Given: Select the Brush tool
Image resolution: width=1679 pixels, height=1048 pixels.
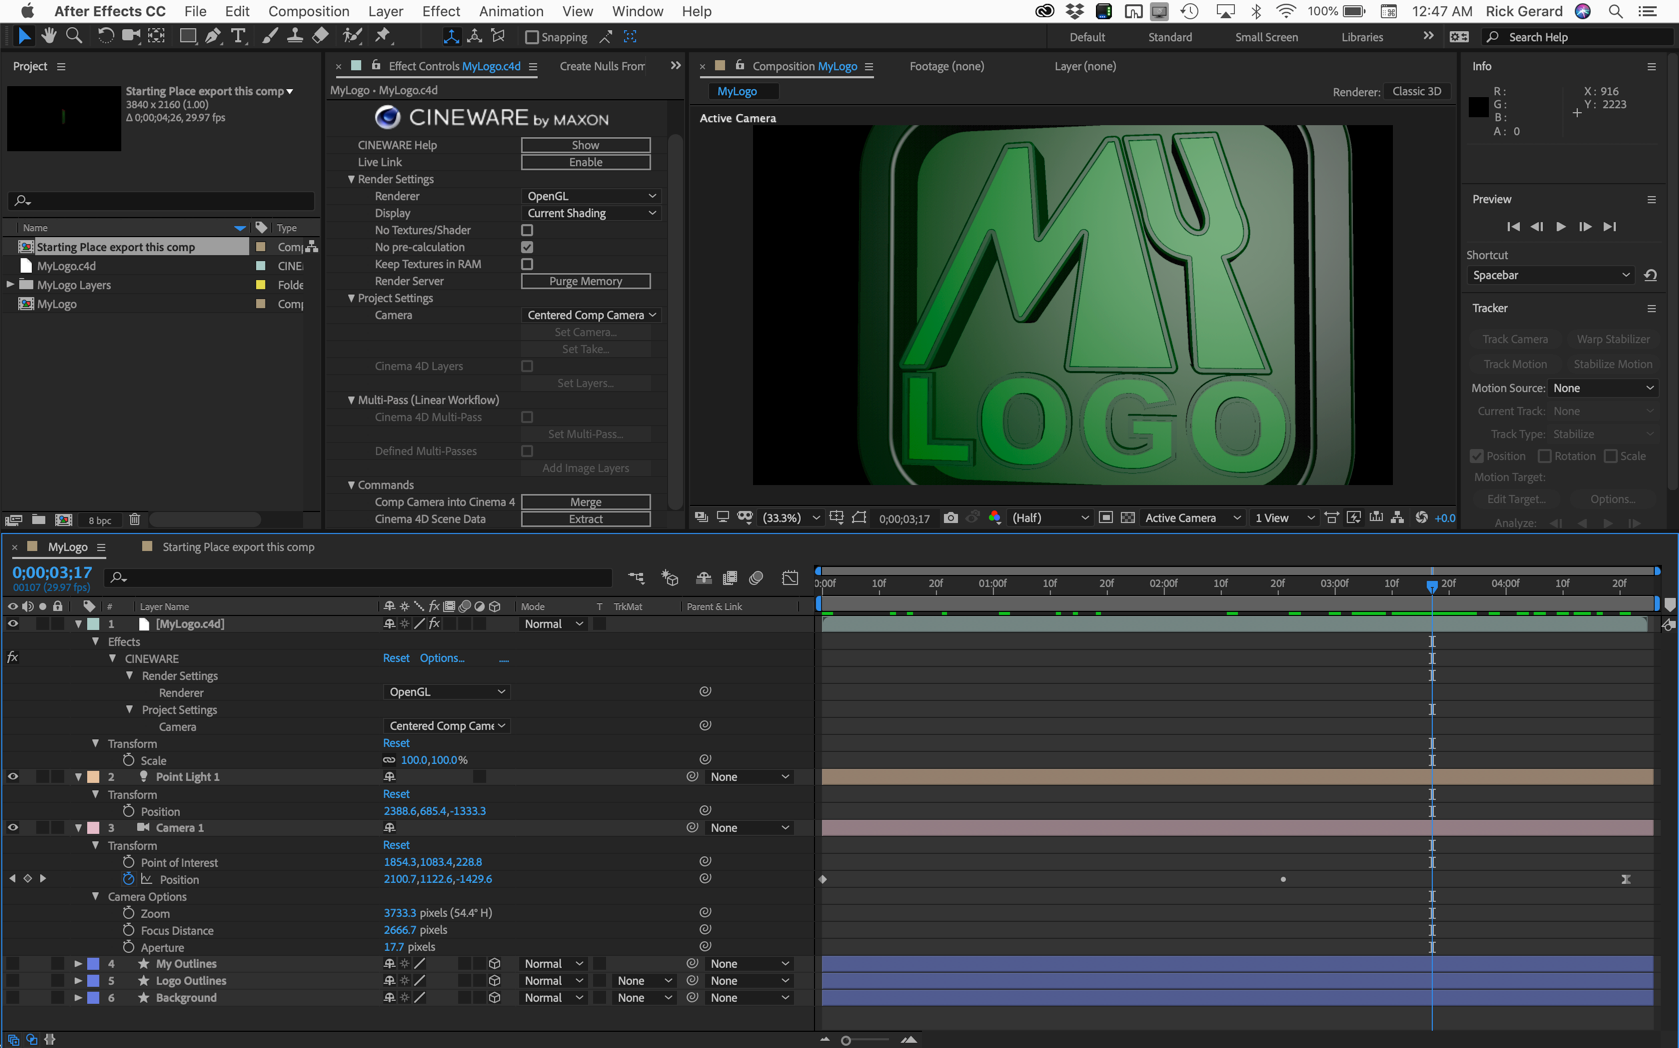Looking at the screenshot, I should pos(269,36).
